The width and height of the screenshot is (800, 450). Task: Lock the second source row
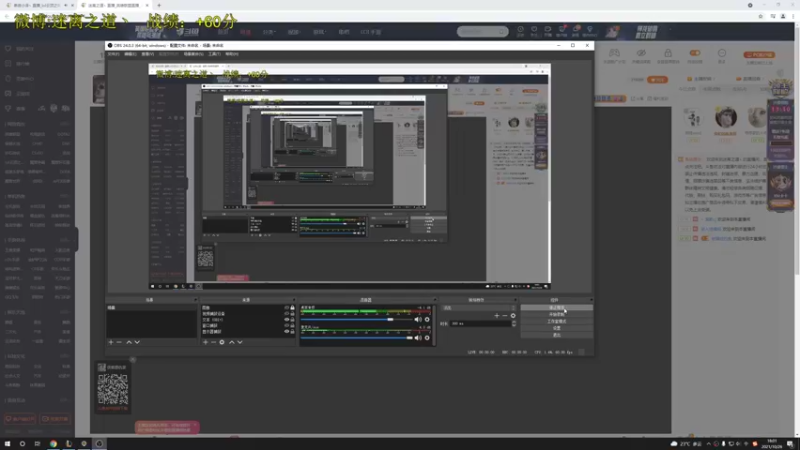coord(292,314)
